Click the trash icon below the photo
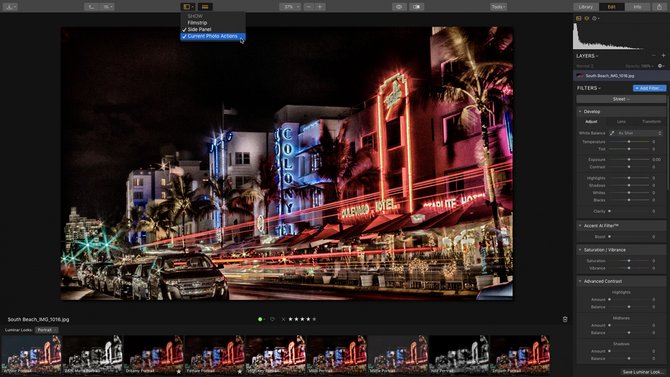 coord(565,319)
